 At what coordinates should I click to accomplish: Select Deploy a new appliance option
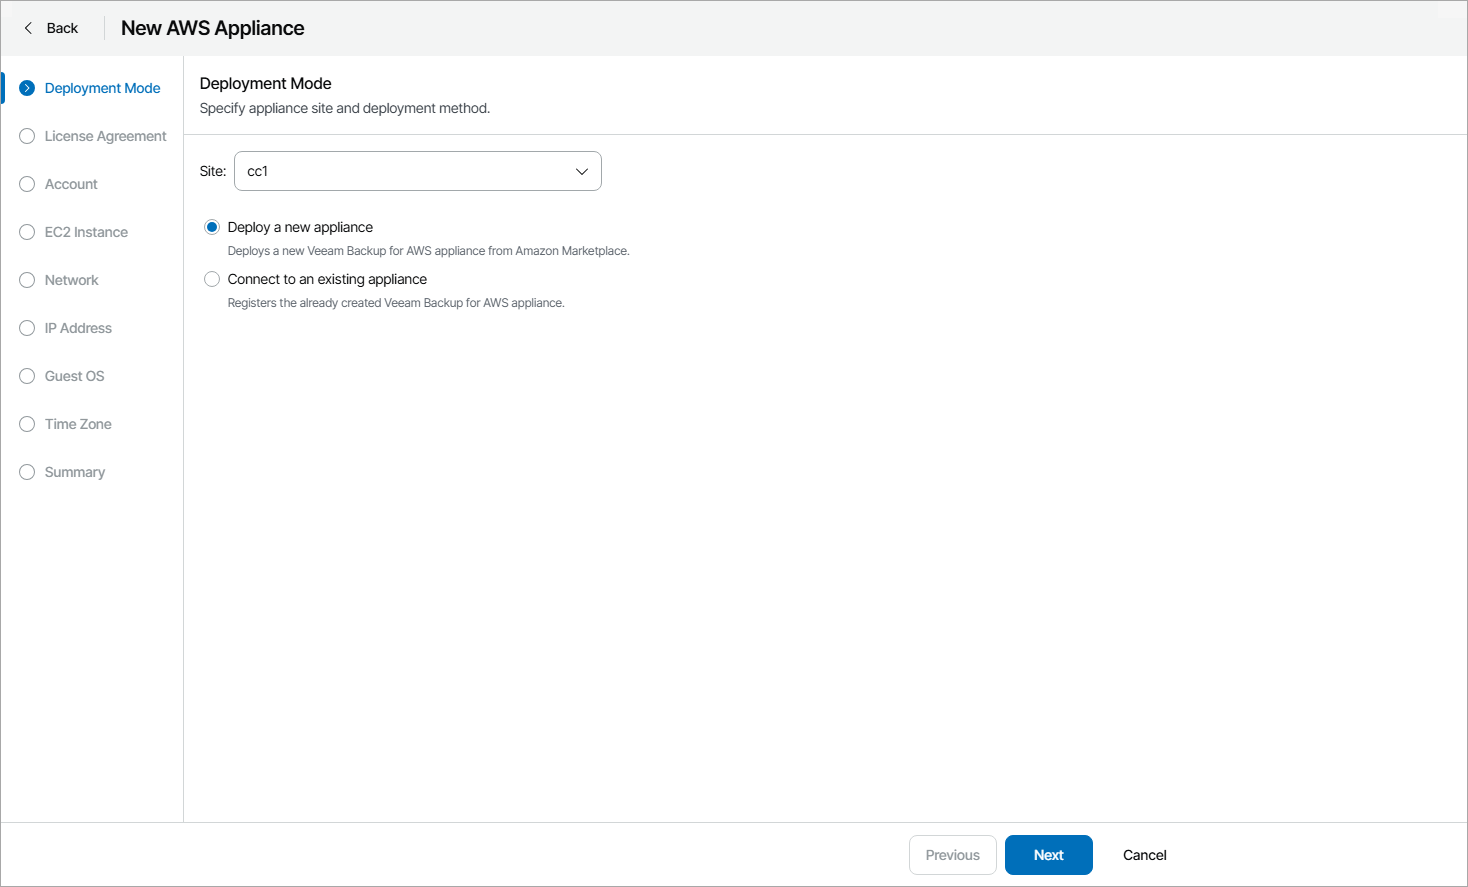pyautogui.click(x=212, y=227)
